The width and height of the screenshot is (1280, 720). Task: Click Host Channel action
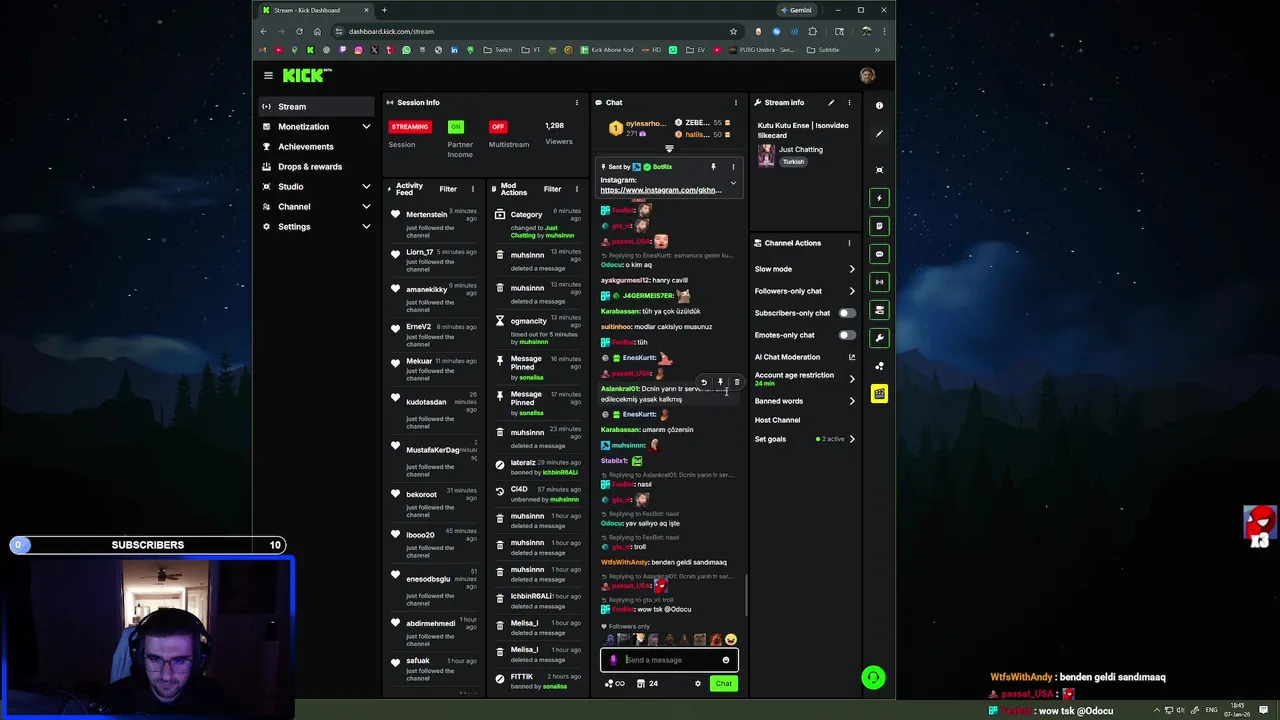(x=777, y=420)
